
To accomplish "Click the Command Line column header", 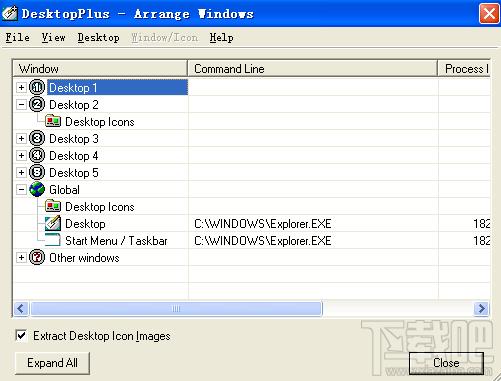I will pyautogui.click(x=313, y=69).
